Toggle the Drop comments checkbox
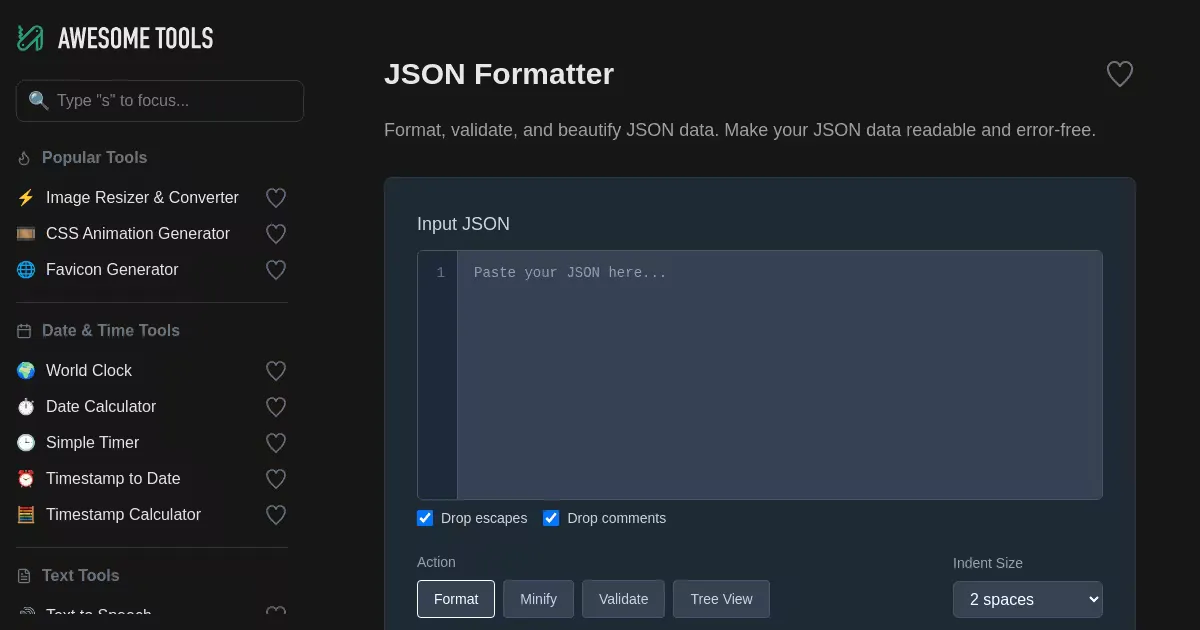 (551, 518)
